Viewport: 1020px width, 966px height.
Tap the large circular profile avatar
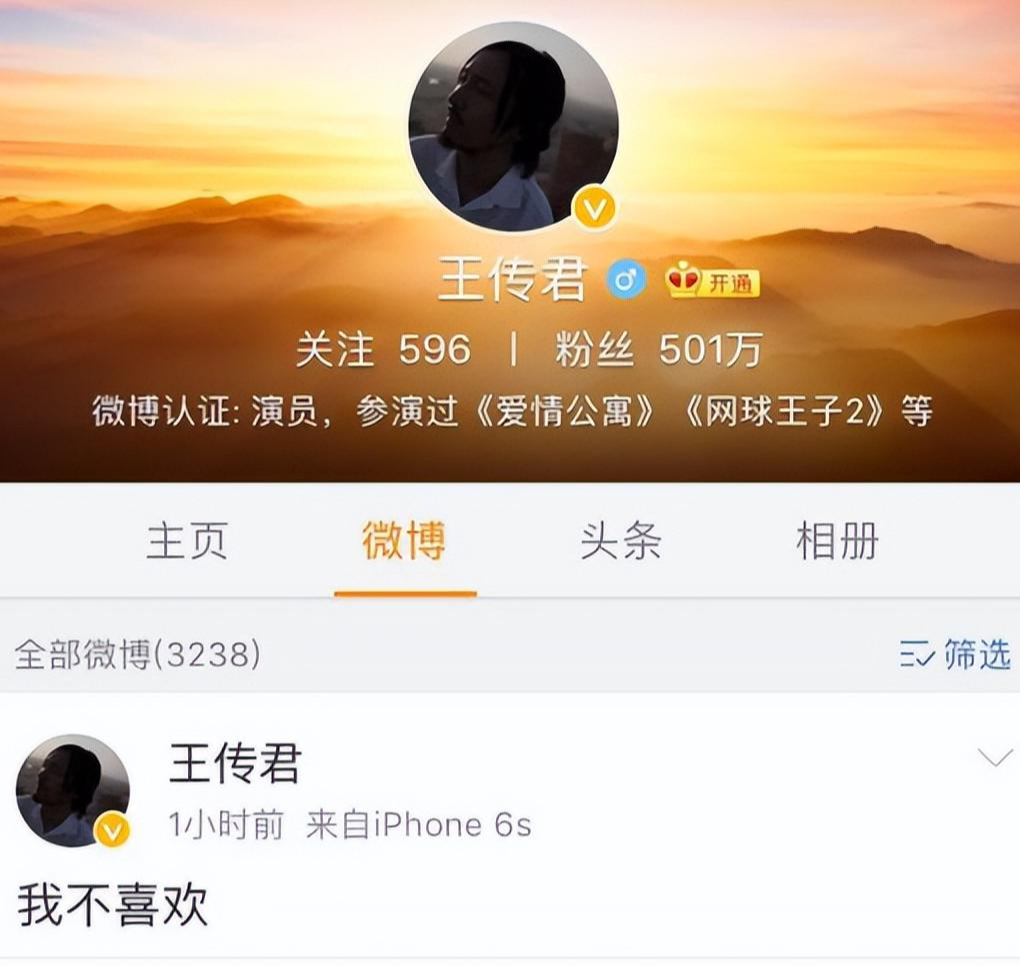[513, 127]
